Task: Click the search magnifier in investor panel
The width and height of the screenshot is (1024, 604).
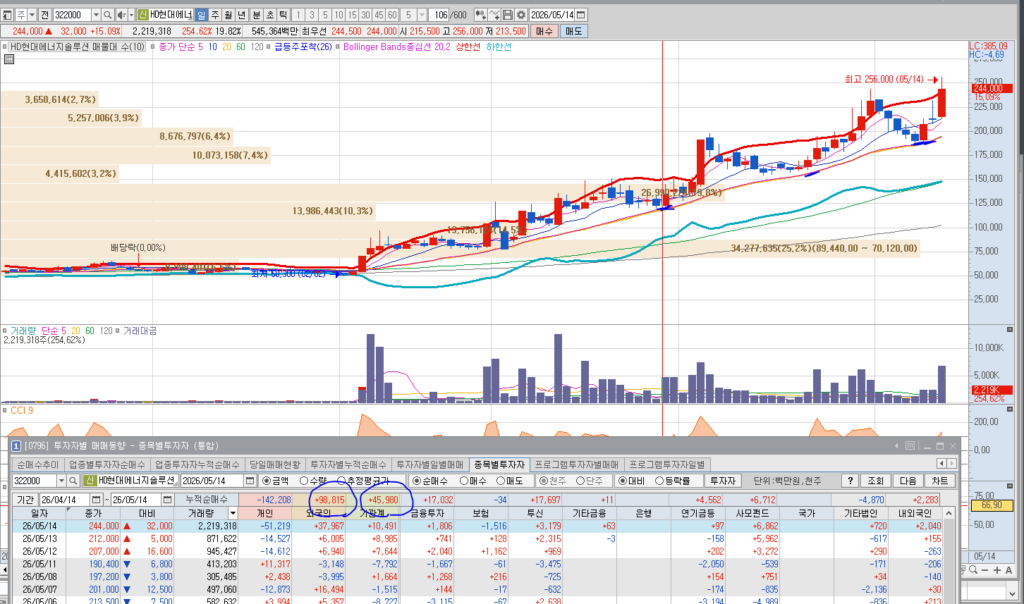Action: point(74,481)
